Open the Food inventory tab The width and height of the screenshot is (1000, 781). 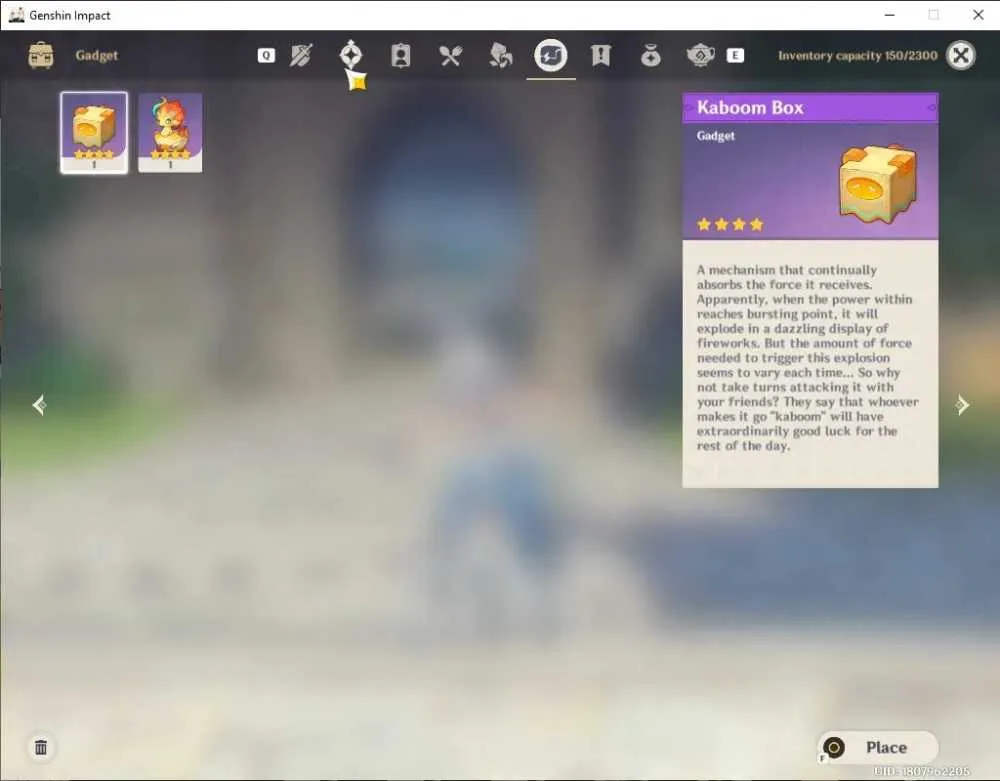coord(450,55)
